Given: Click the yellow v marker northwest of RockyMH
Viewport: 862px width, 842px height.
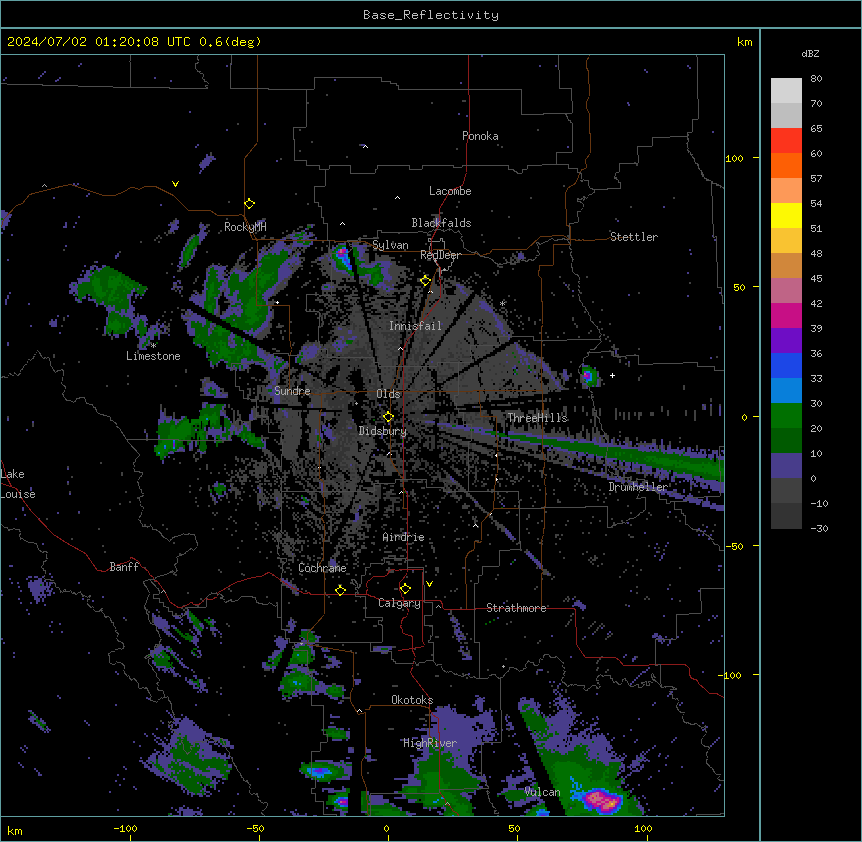Looking at the screenshot, I should tap(175, 184).
